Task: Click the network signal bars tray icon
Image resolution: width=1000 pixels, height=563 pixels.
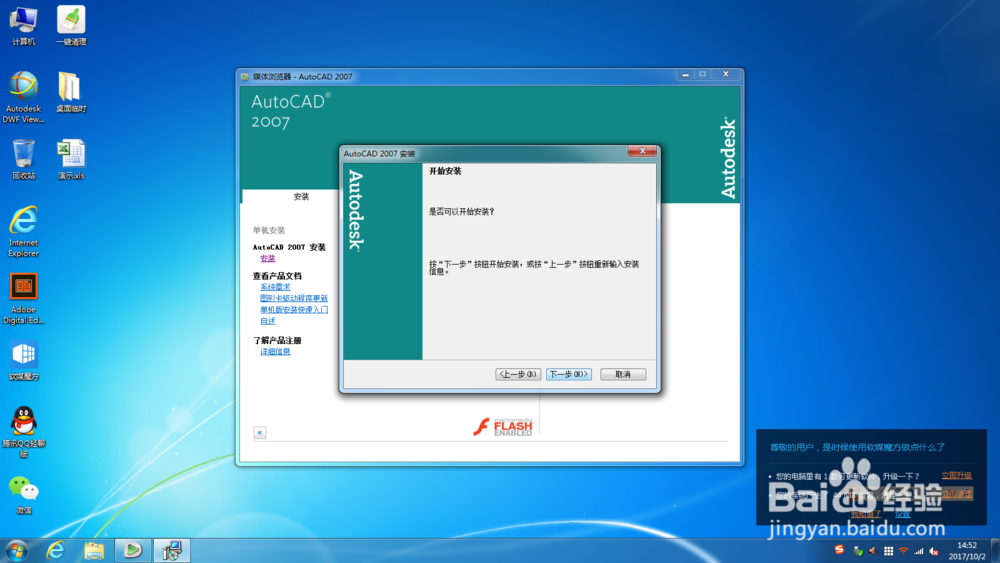Action: tap(919, 551)
